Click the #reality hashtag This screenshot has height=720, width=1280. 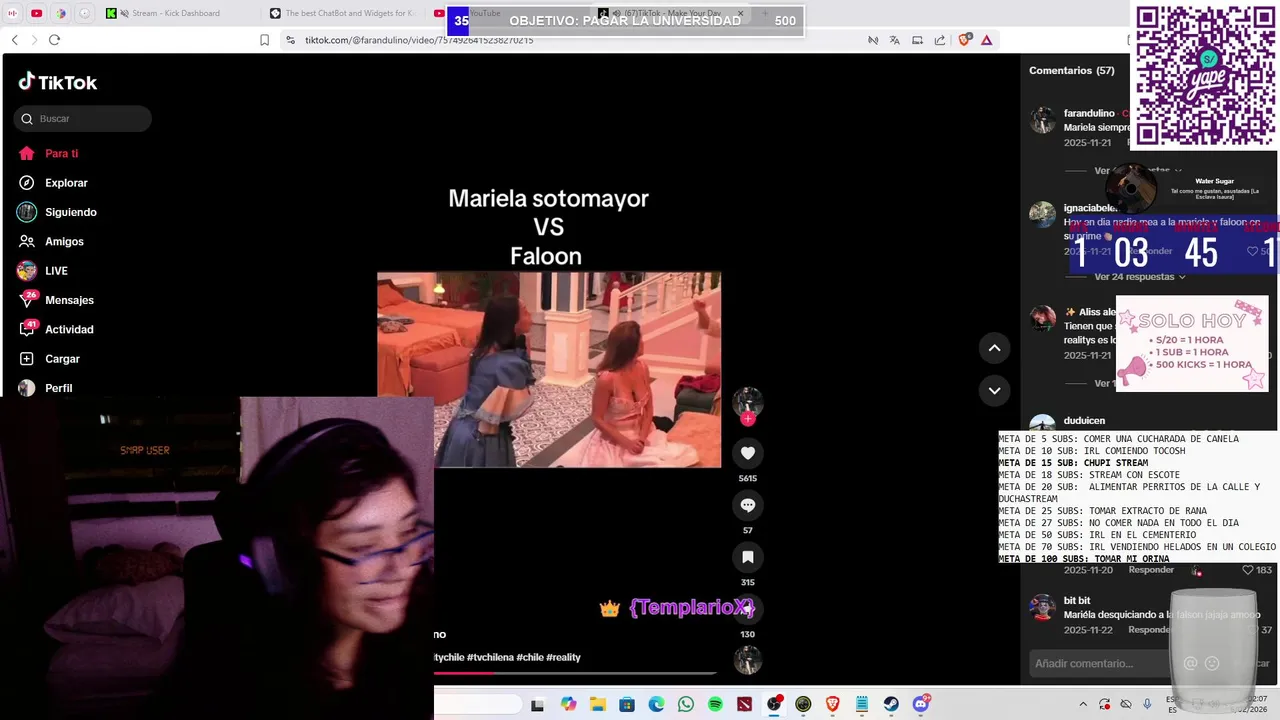tap(563, 657)
